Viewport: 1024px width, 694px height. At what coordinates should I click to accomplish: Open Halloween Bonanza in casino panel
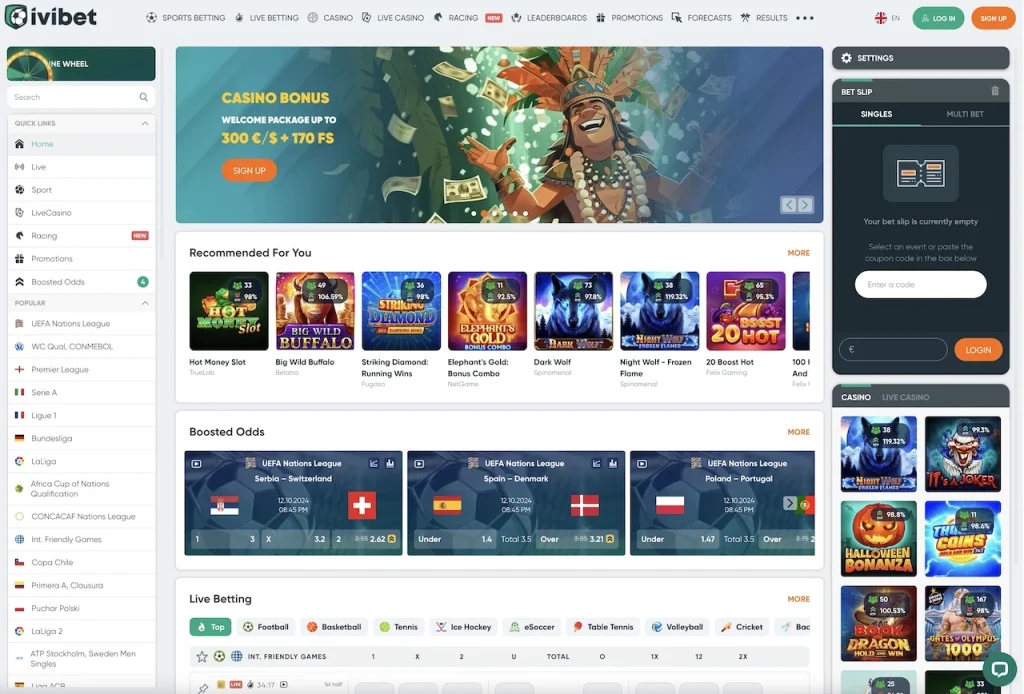[x=878, y=539]
